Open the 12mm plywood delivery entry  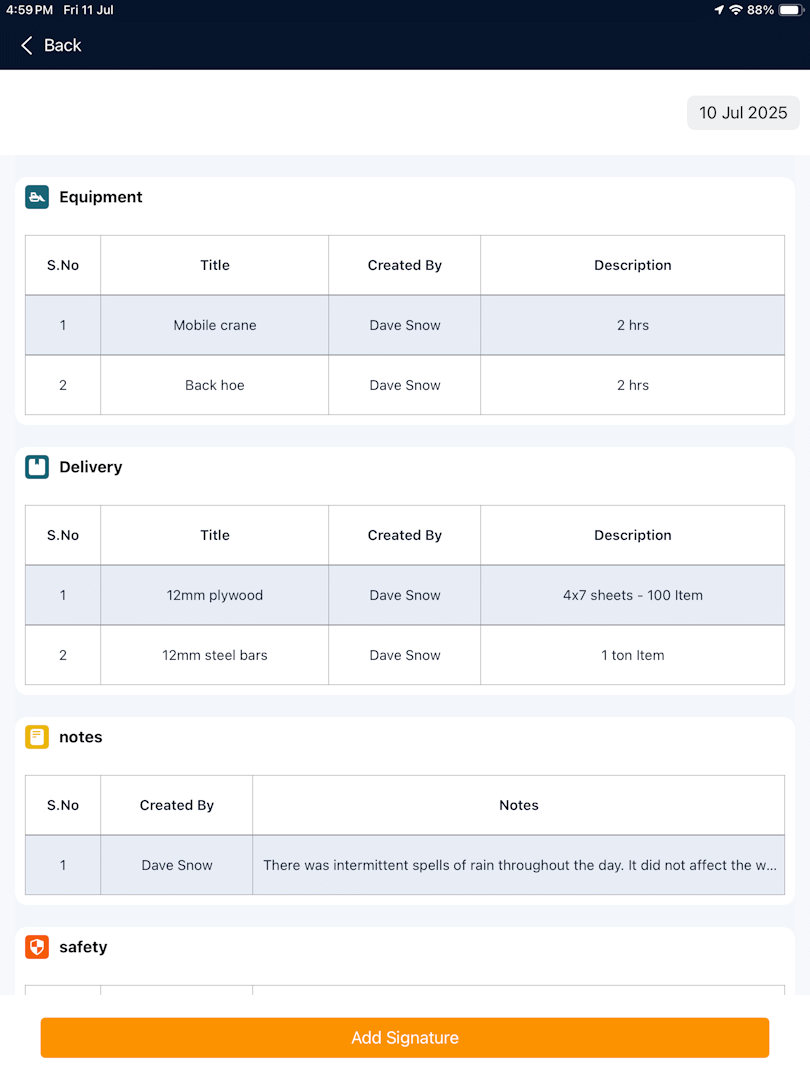click(405, 595)
